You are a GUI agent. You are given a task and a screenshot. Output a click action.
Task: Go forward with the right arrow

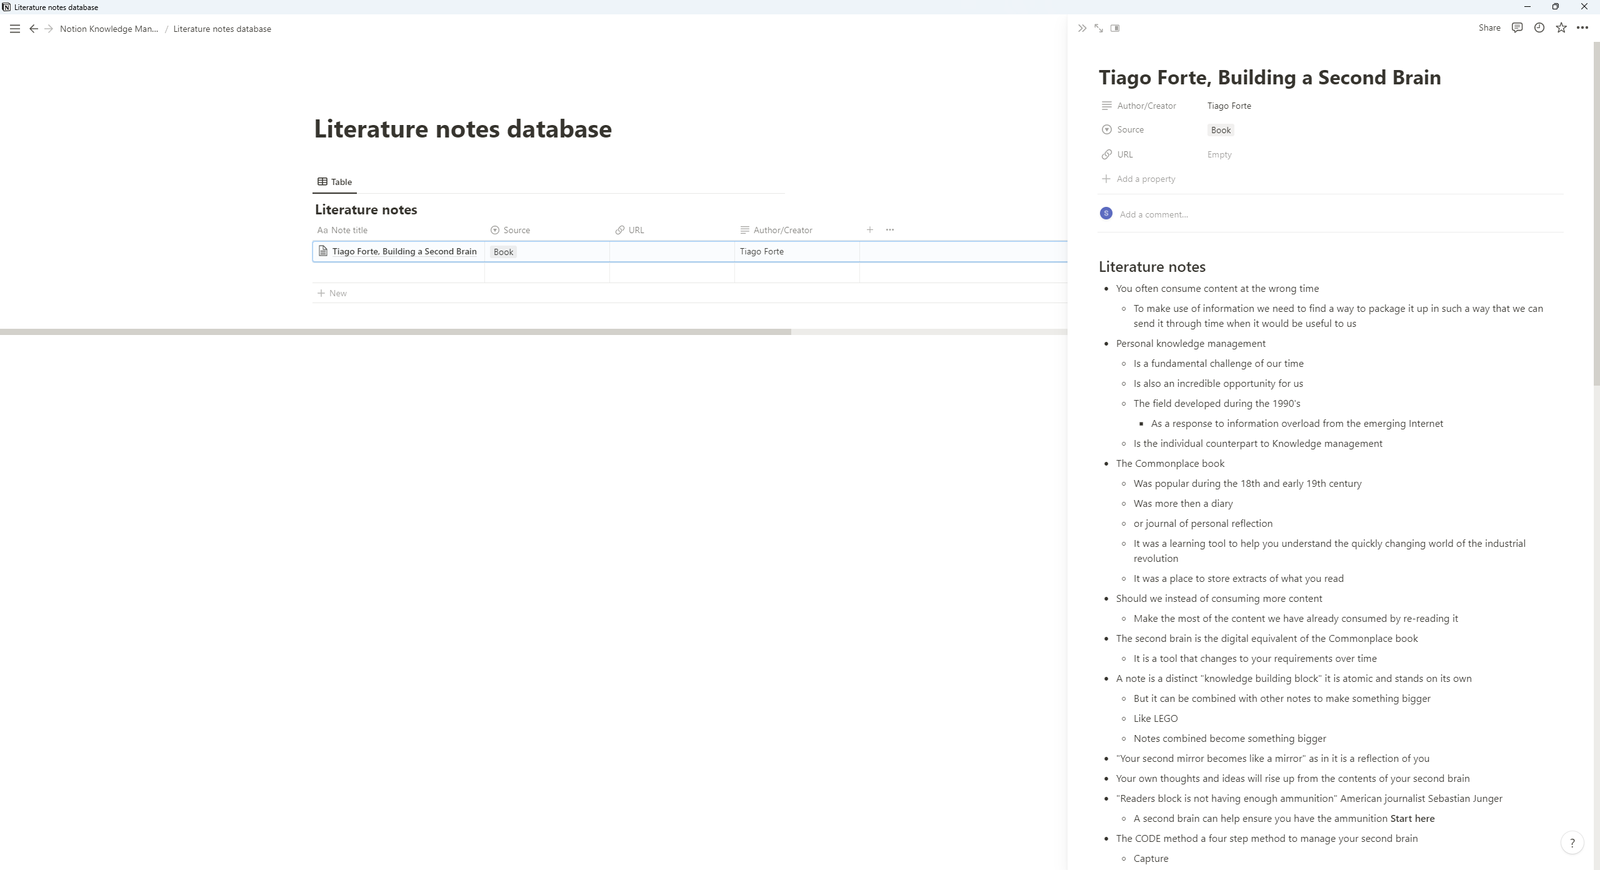(48, 29)
